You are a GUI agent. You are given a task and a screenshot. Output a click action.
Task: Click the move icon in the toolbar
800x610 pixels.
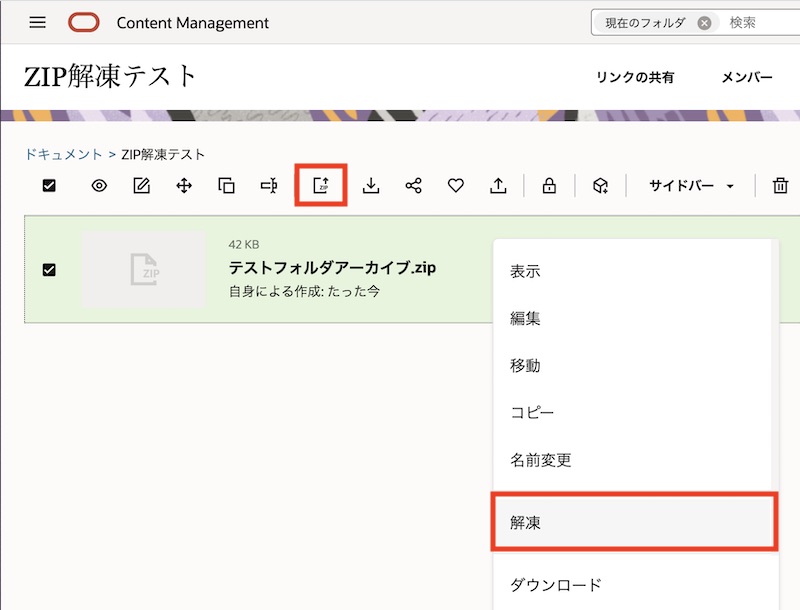tap(184, 185)
